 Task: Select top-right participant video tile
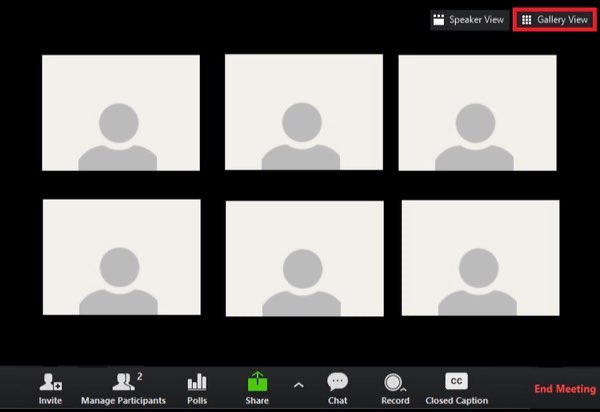click(x=478, y=113)
